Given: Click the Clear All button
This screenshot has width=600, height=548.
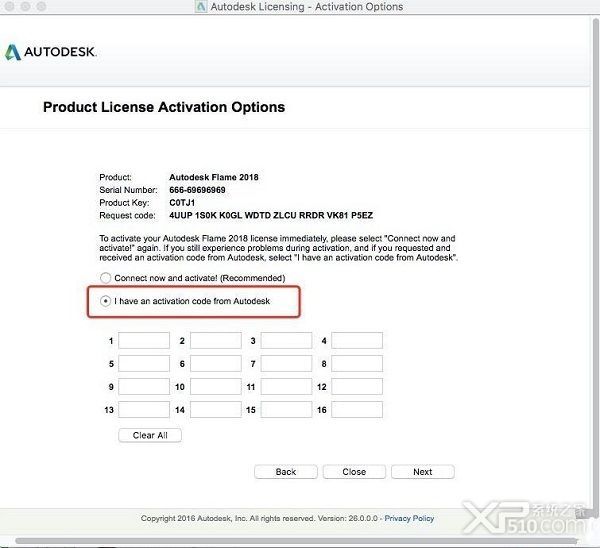Looking at the screenshot, I should pyautogui.click(x=150, y=435).
